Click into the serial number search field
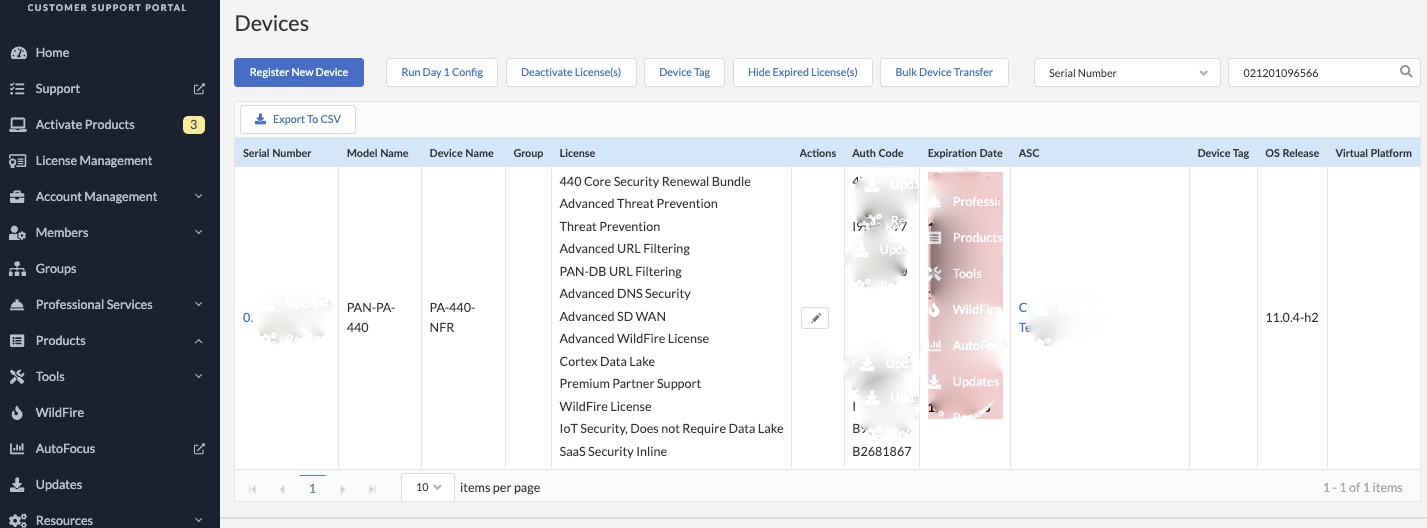This screenshot has height=528, width=1427. click(1310, 73)
